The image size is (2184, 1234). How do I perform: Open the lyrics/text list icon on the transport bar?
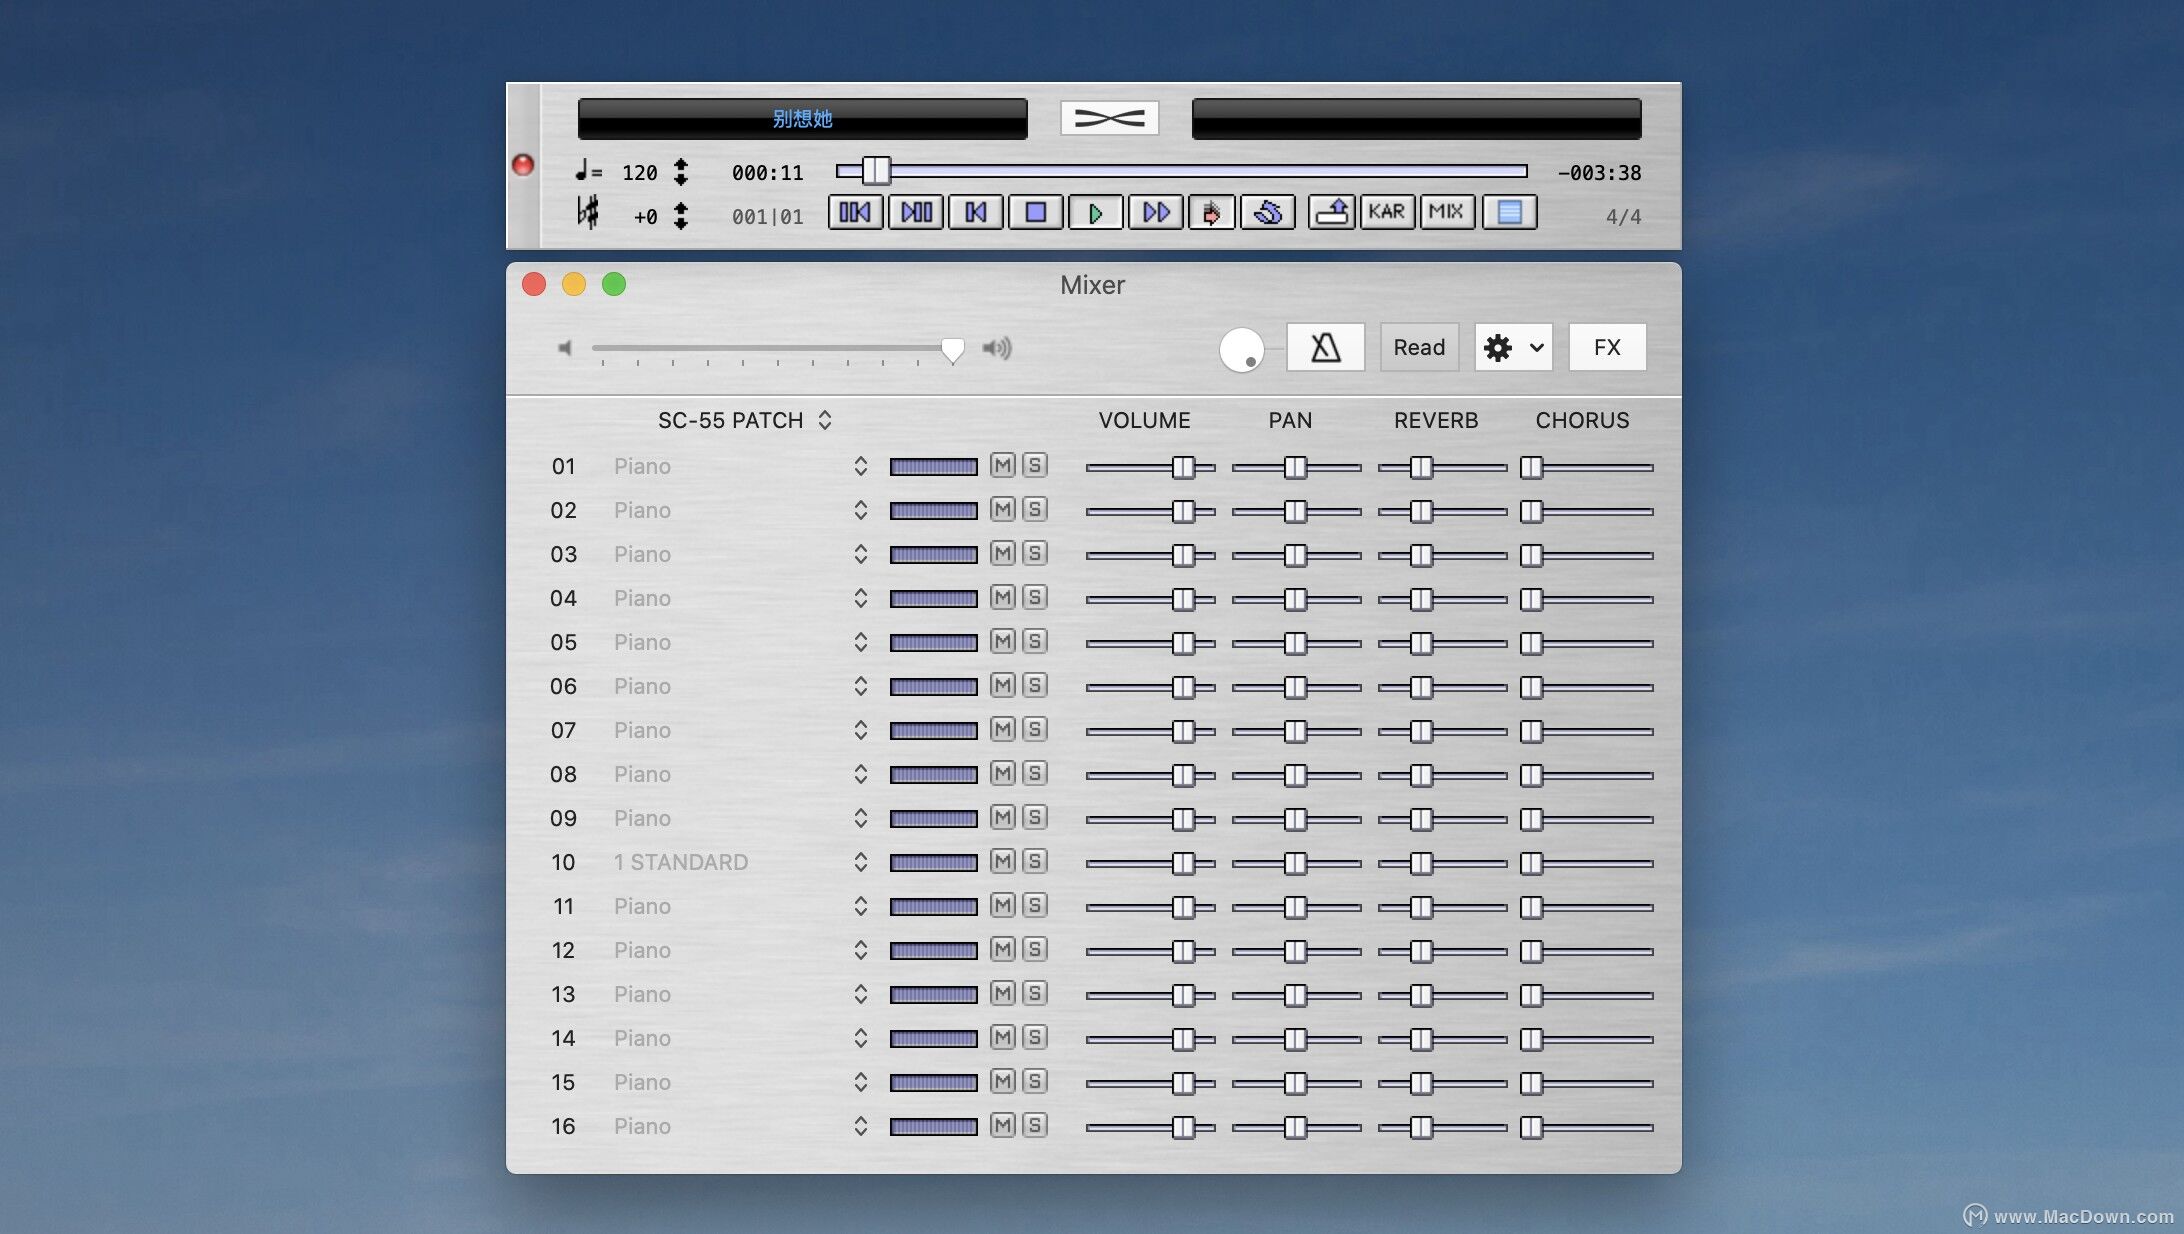pos(1509,212)
